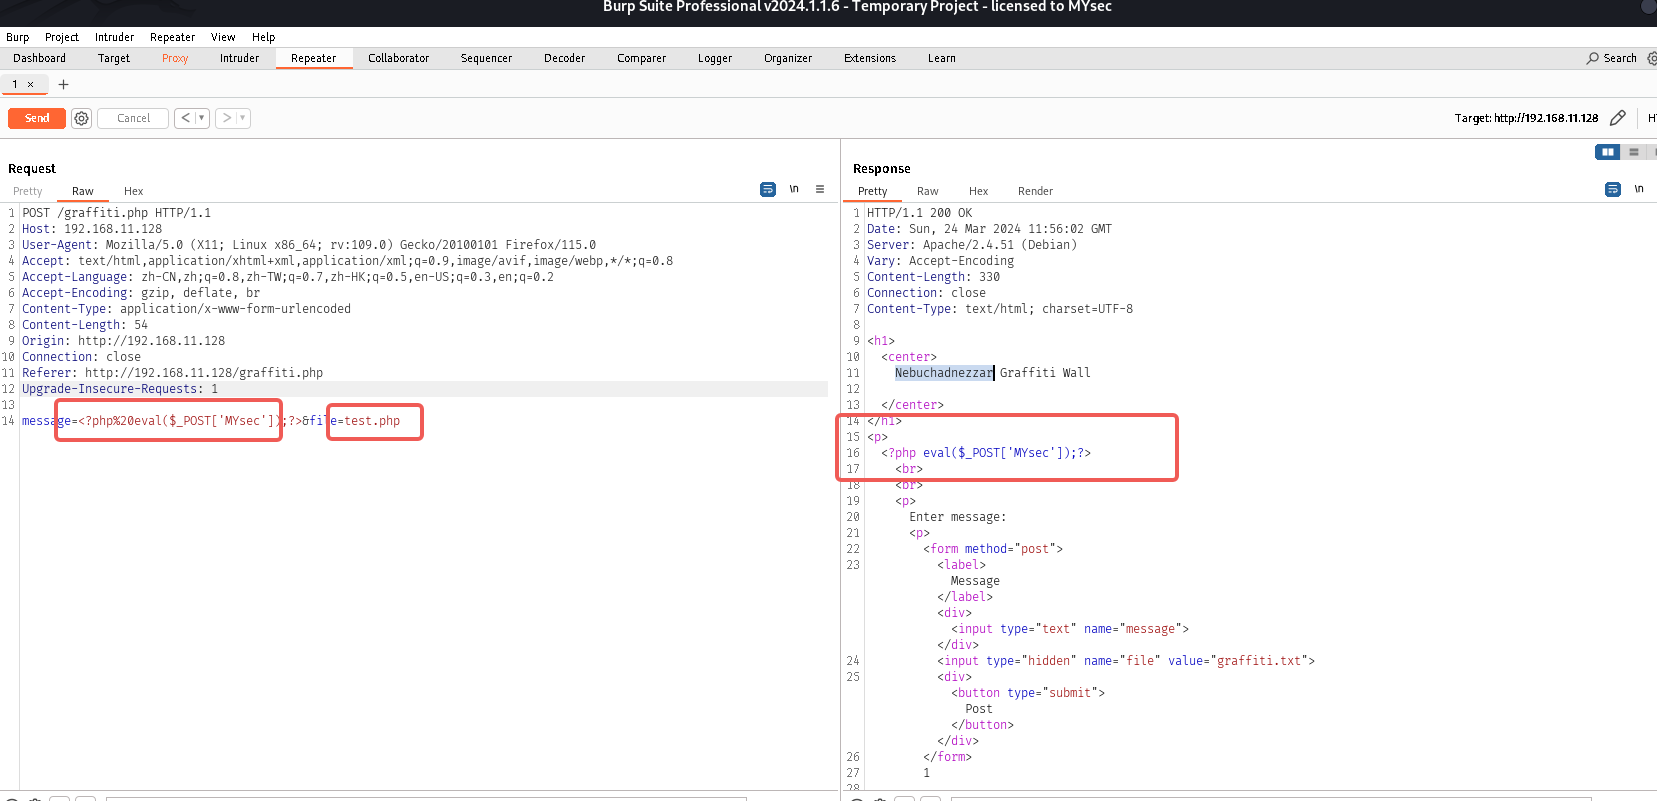Edit target with the pencil icon
Viewport: 1657px width, 801px height.
(1617, 118)
